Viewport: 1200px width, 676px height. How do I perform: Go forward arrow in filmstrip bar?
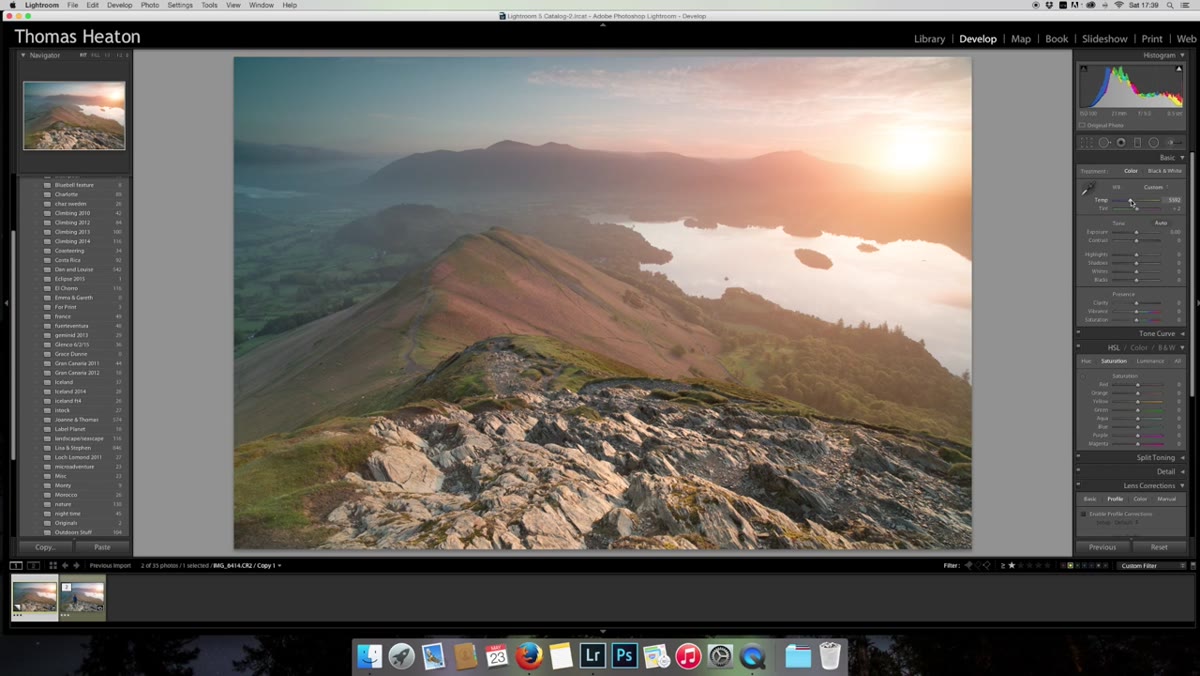coord(77,566)
